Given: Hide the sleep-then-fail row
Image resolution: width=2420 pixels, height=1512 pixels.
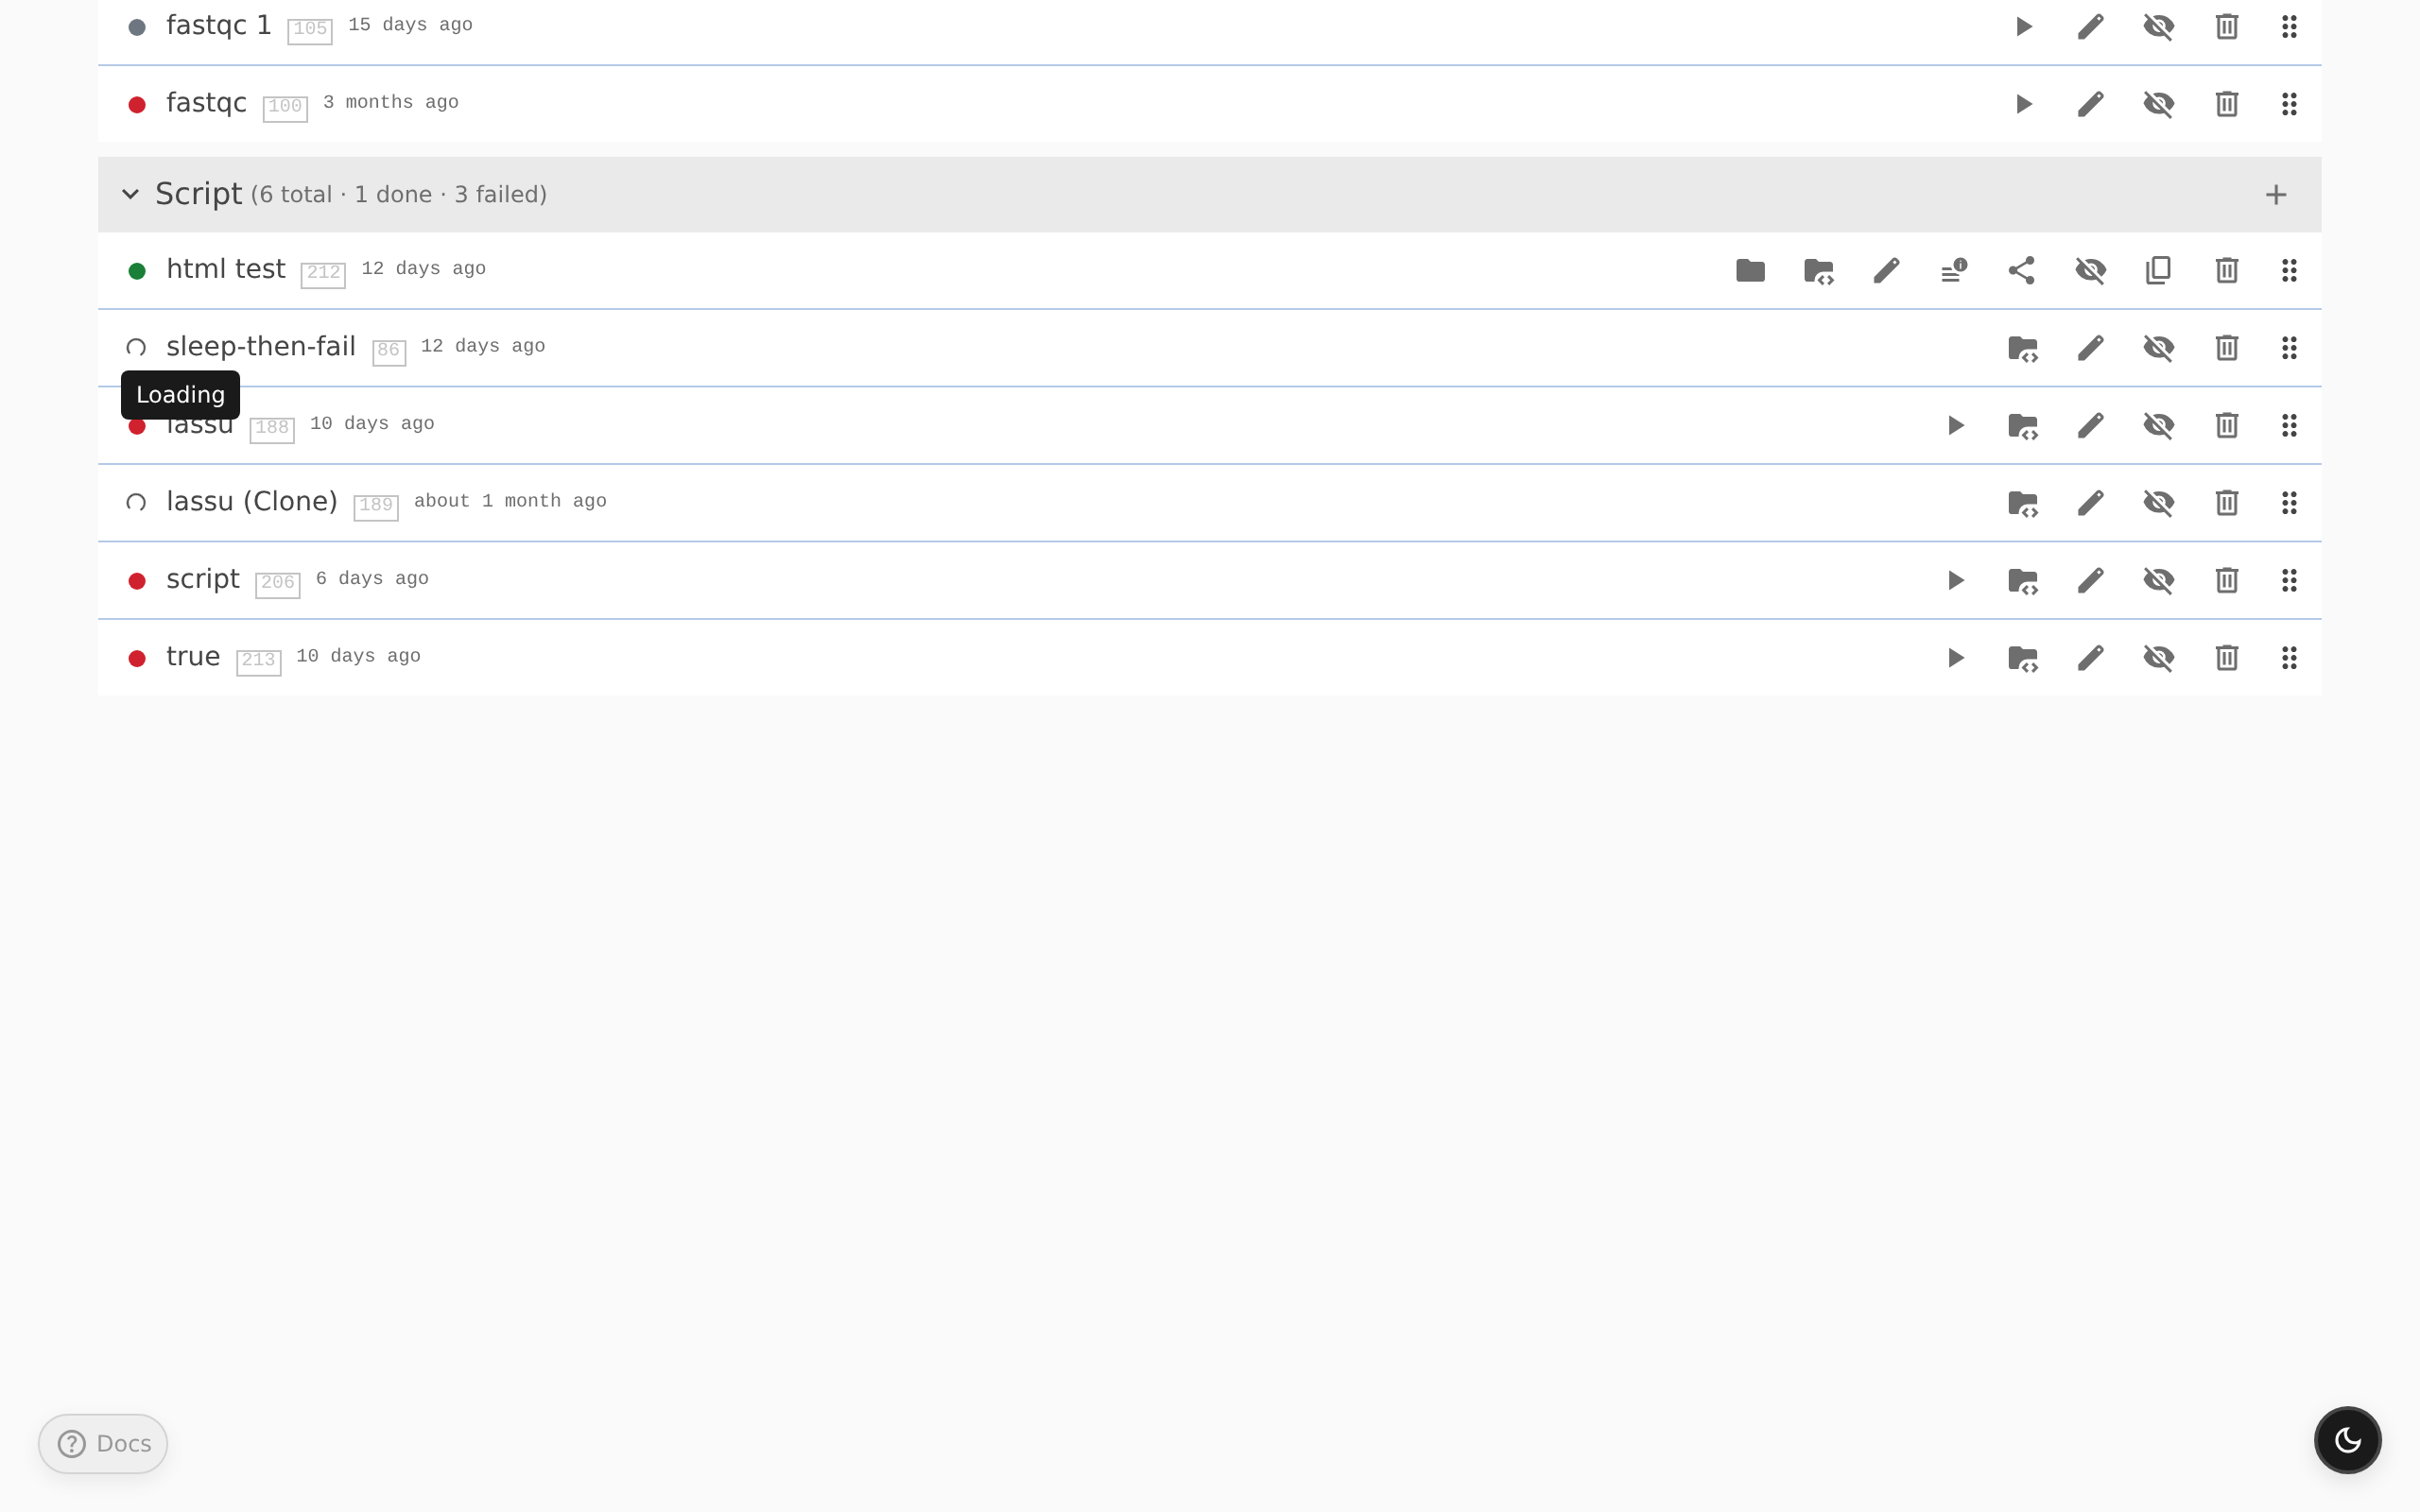Looking at the screenshot, I should point(2159,348).
